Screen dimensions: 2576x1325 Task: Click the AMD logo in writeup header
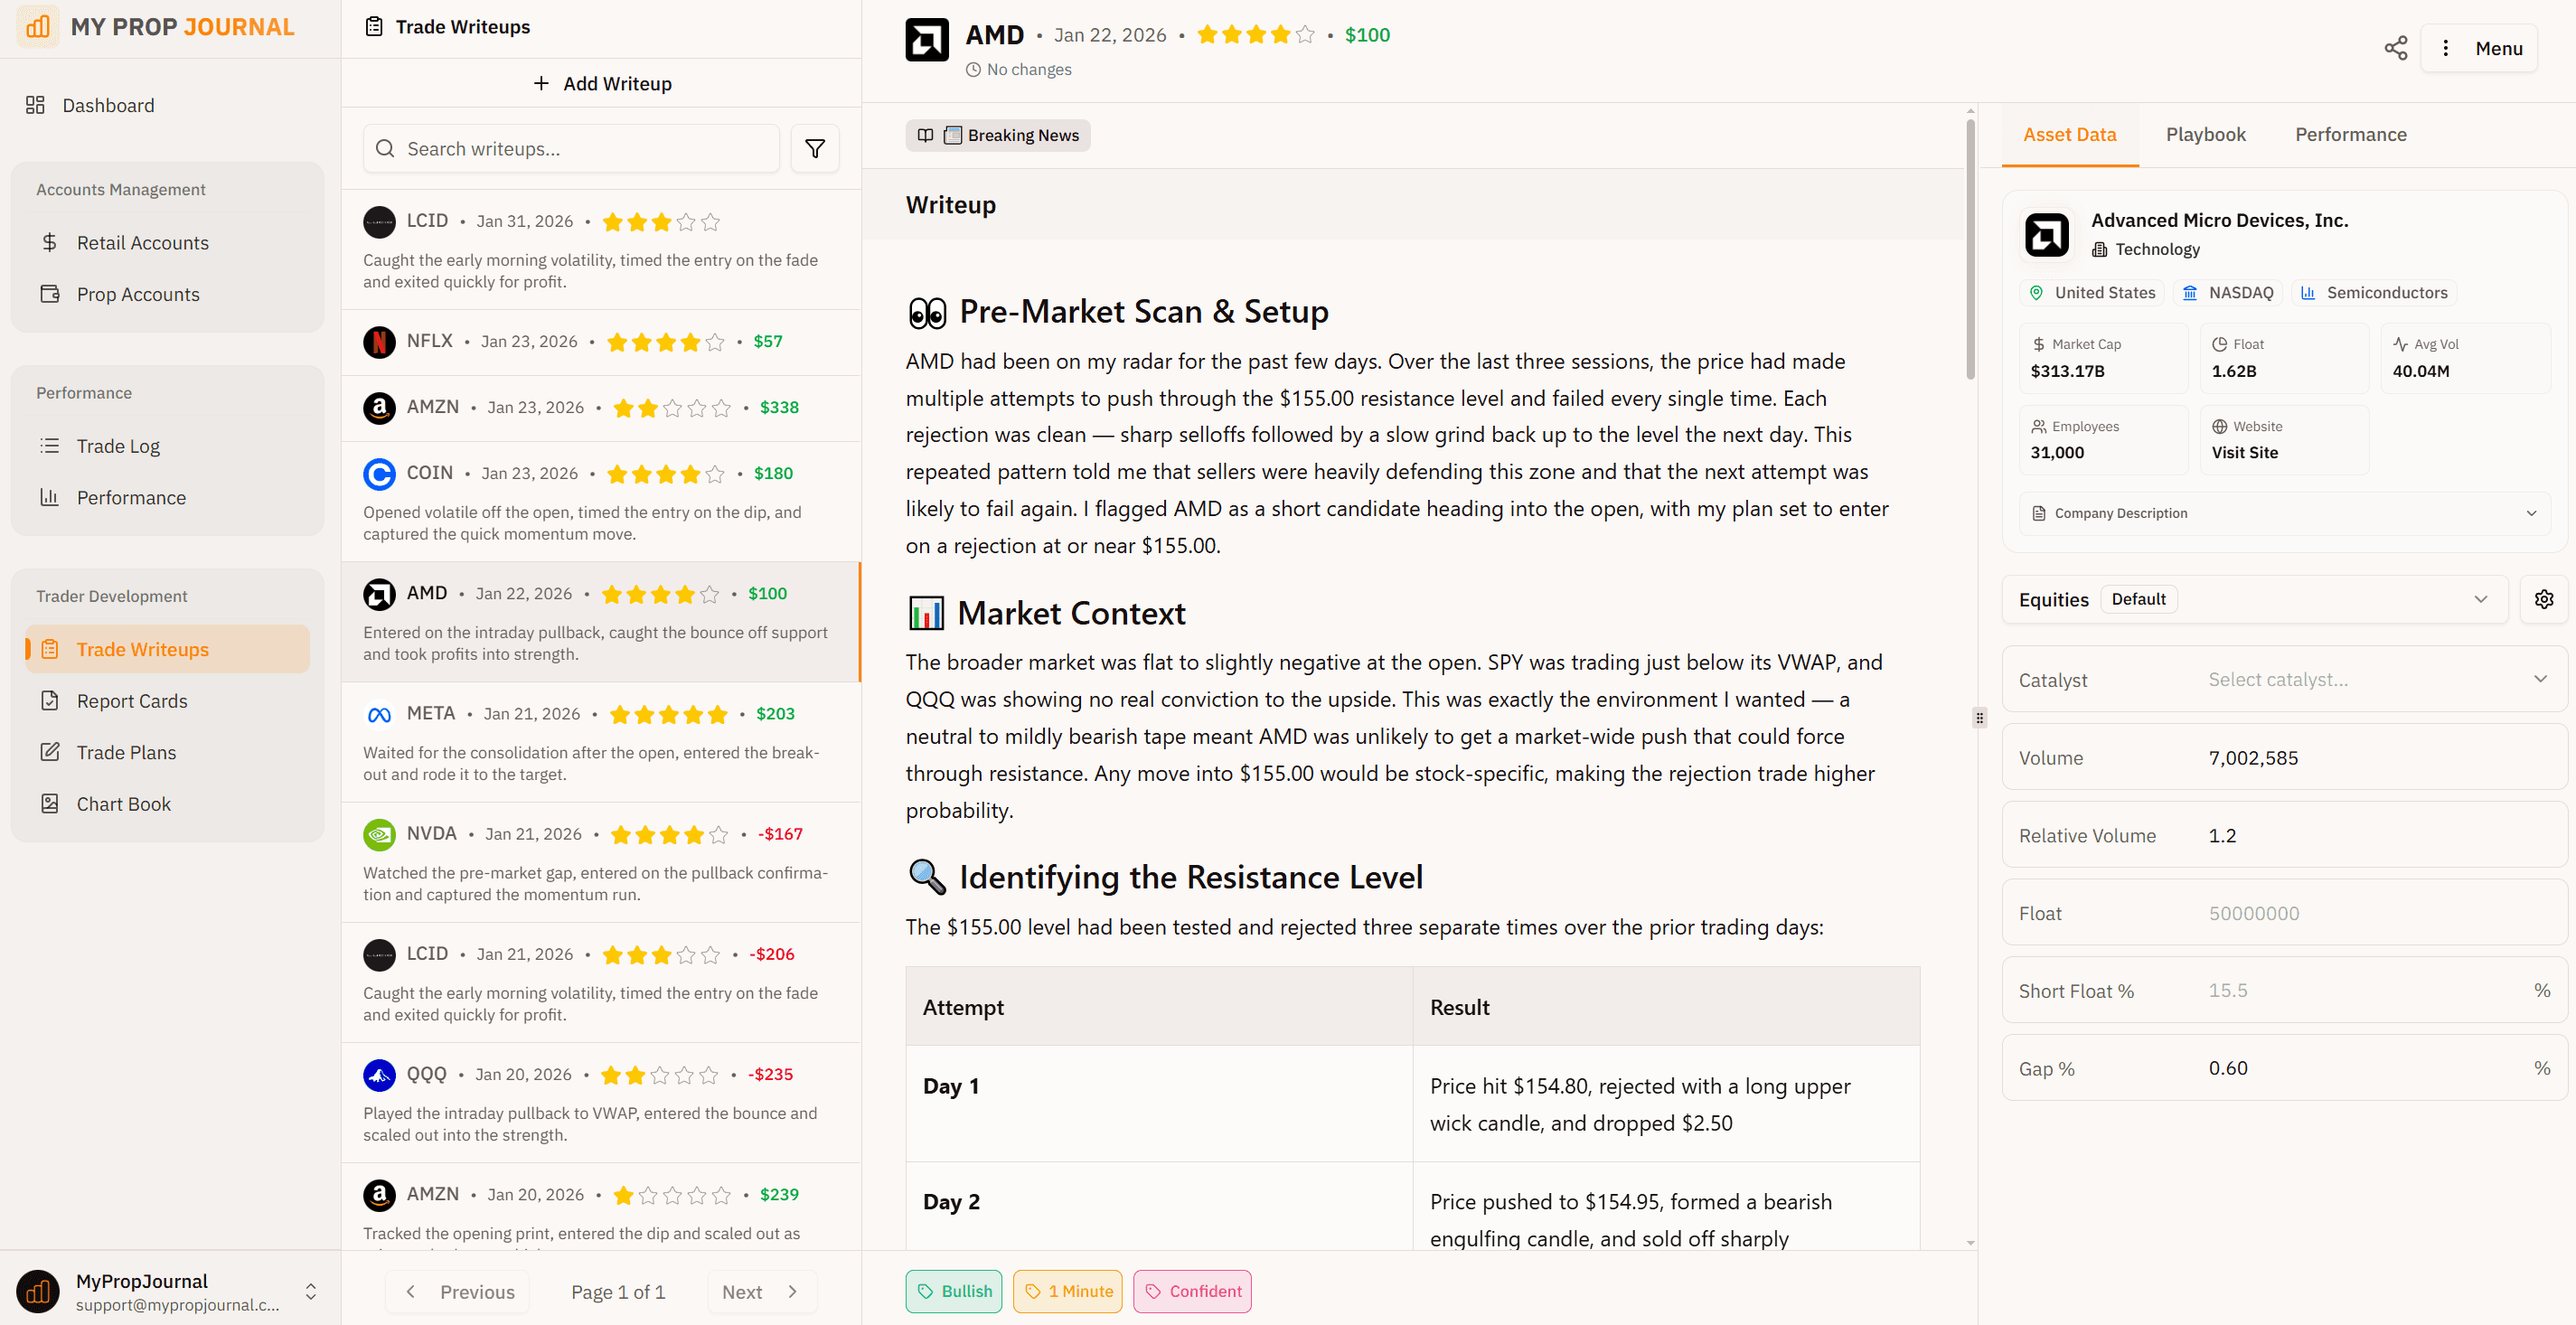pos(927,40)
